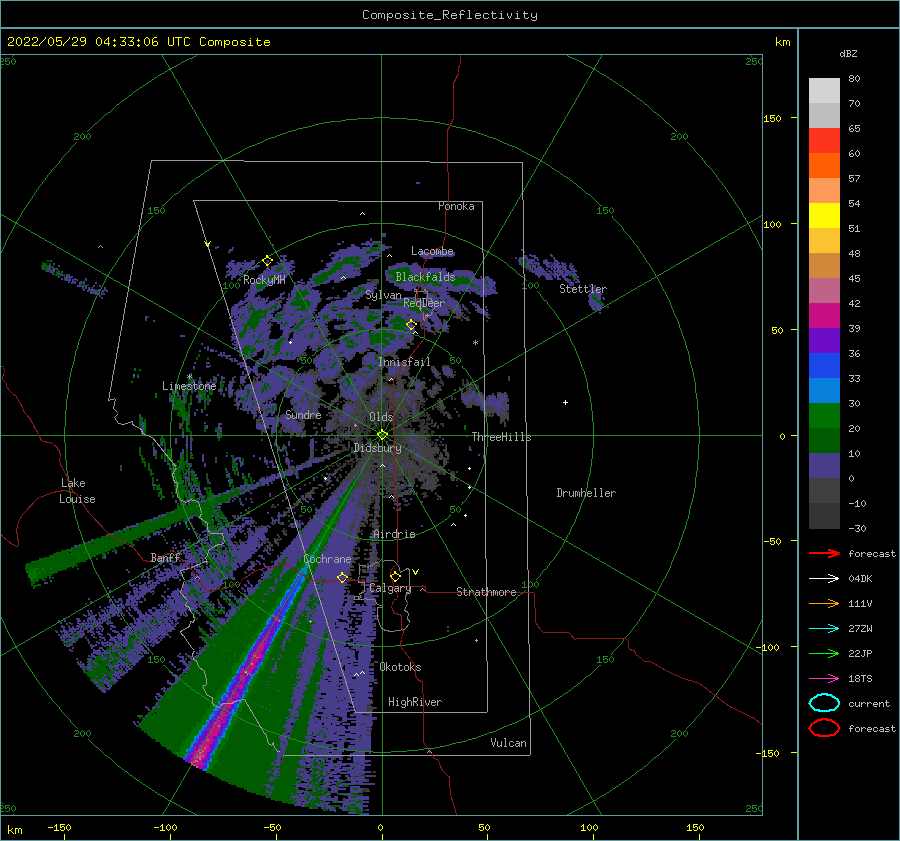Click the cyan 27ZW arrow icon

pos(824,629)
